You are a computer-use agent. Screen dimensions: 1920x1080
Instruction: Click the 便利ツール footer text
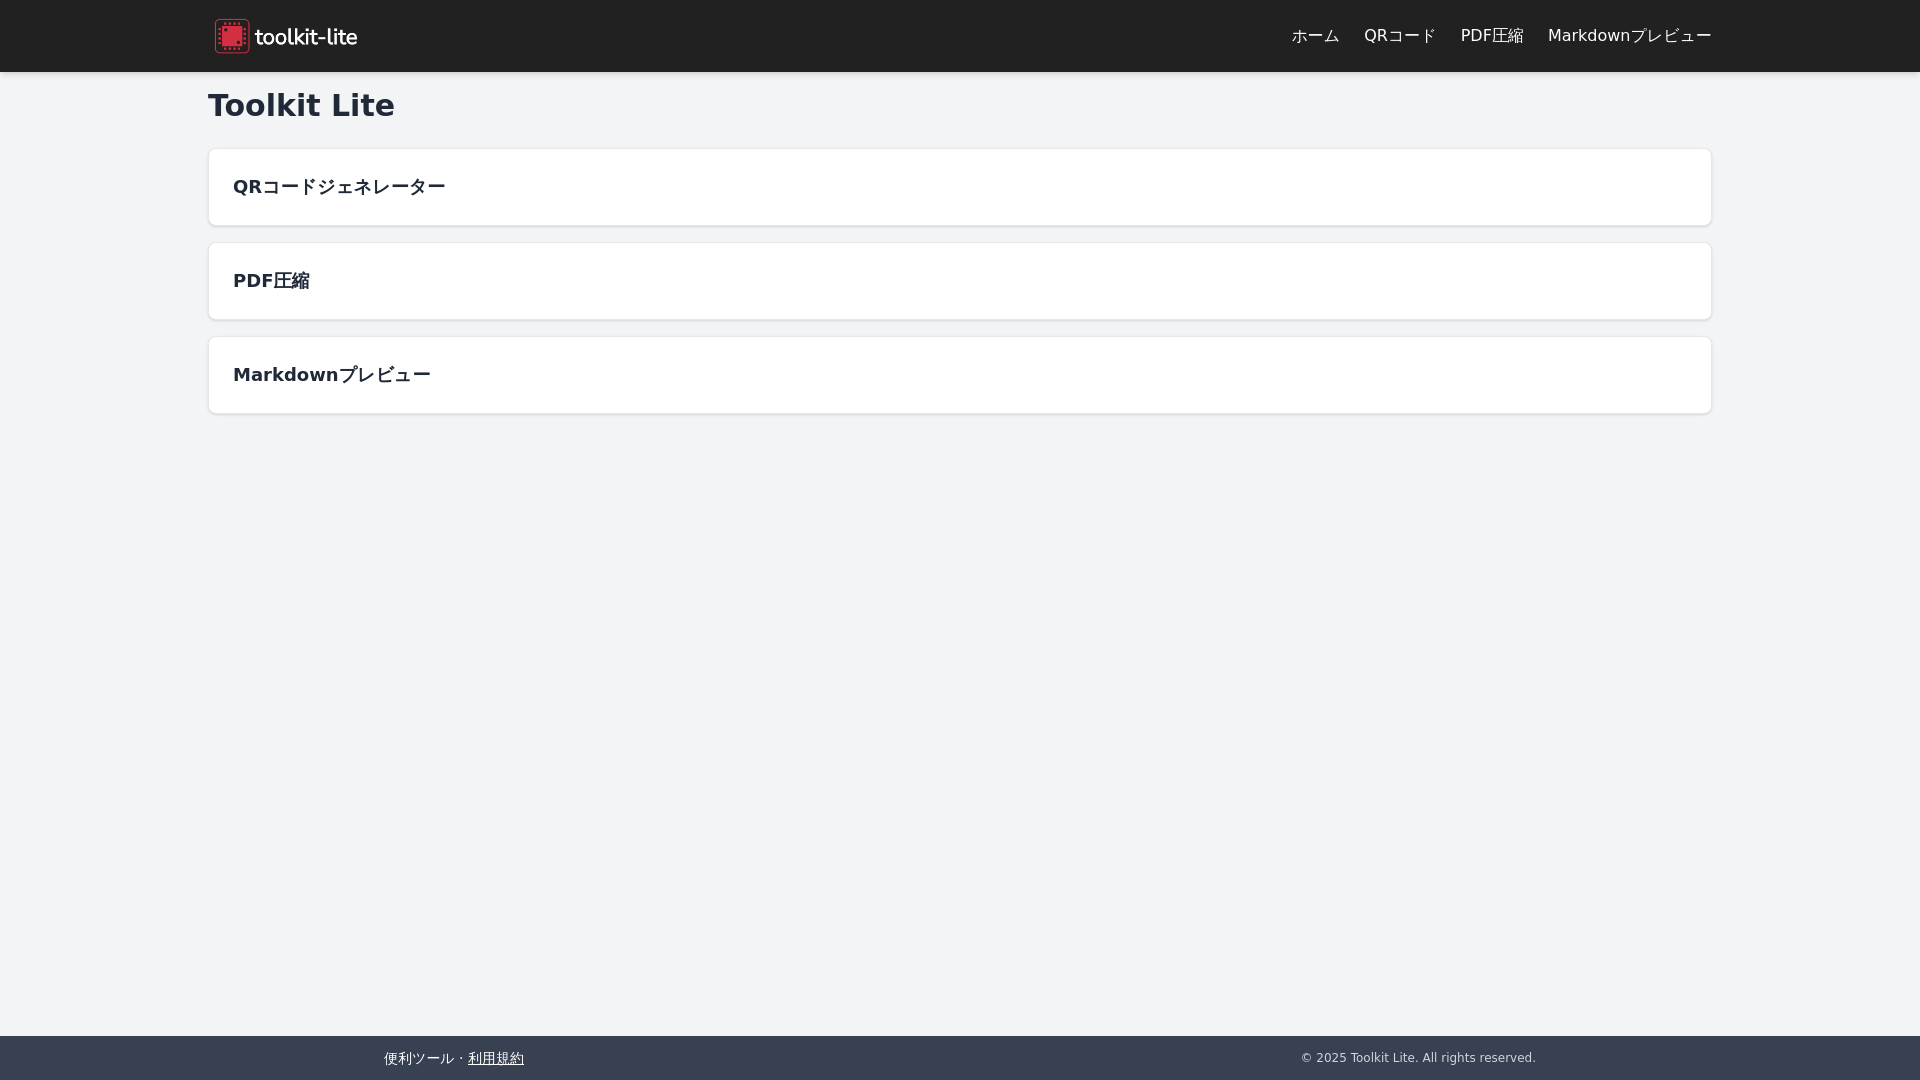point(419,1058)
